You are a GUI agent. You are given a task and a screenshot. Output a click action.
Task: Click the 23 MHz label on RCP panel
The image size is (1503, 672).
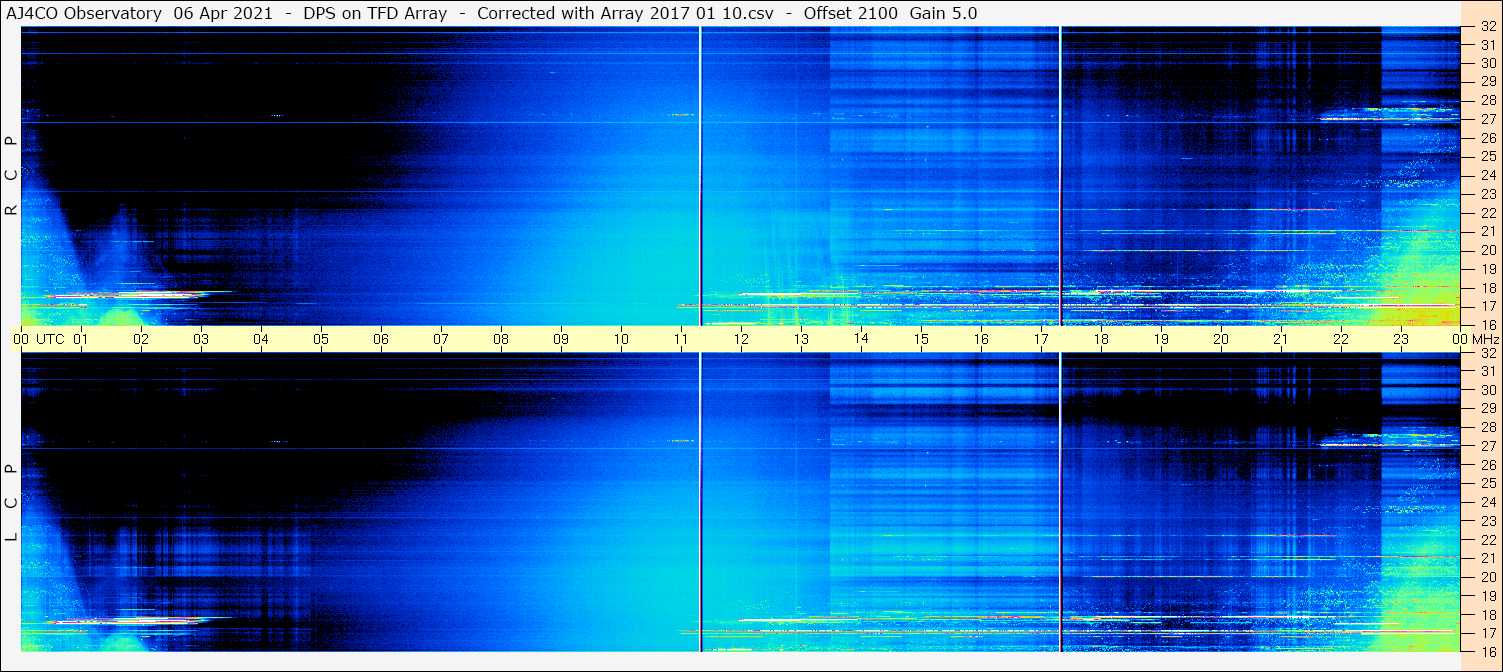tap(1488, 194)
